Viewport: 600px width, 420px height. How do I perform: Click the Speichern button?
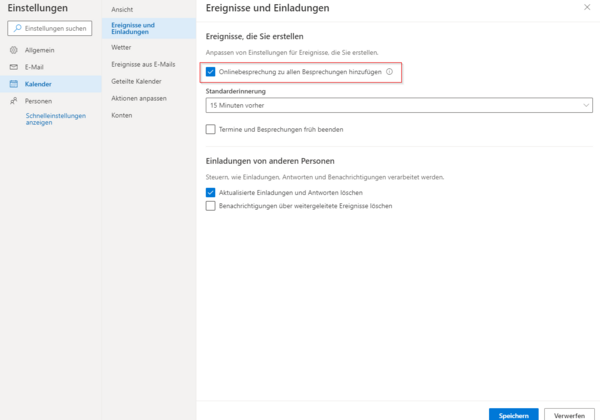pos(513,414)
